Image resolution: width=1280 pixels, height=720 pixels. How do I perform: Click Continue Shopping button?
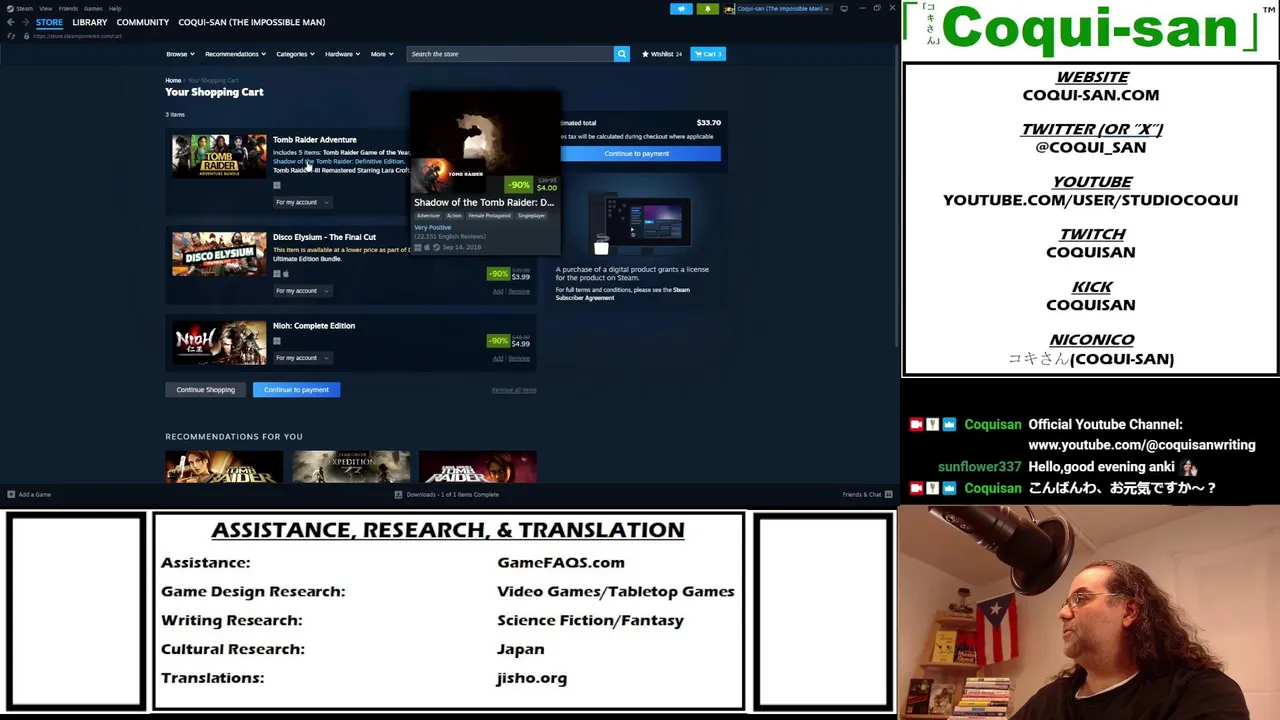point(205,390)
